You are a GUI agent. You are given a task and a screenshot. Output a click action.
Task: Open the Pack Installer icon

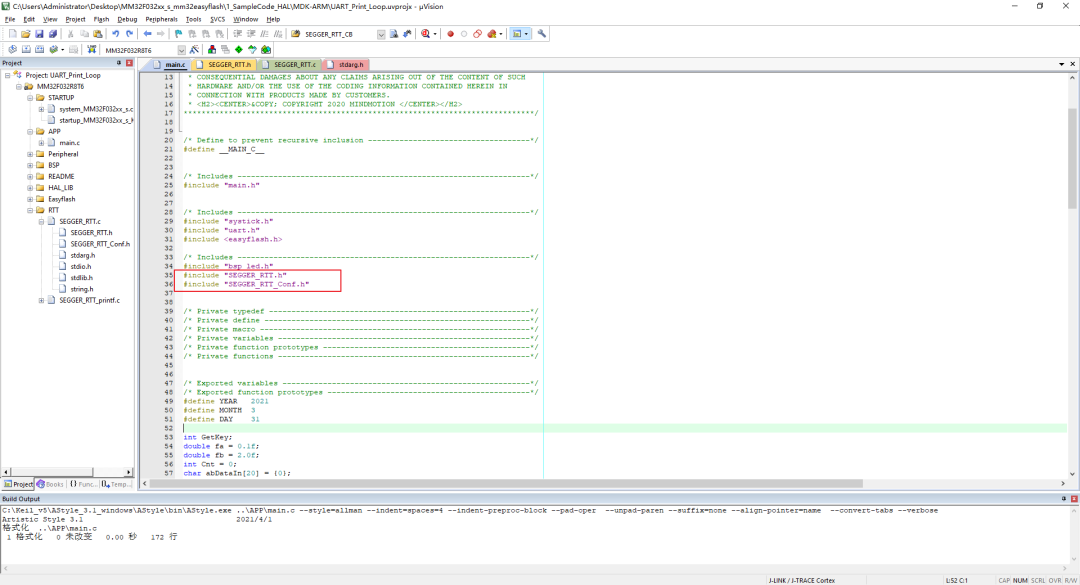[266, 50]
